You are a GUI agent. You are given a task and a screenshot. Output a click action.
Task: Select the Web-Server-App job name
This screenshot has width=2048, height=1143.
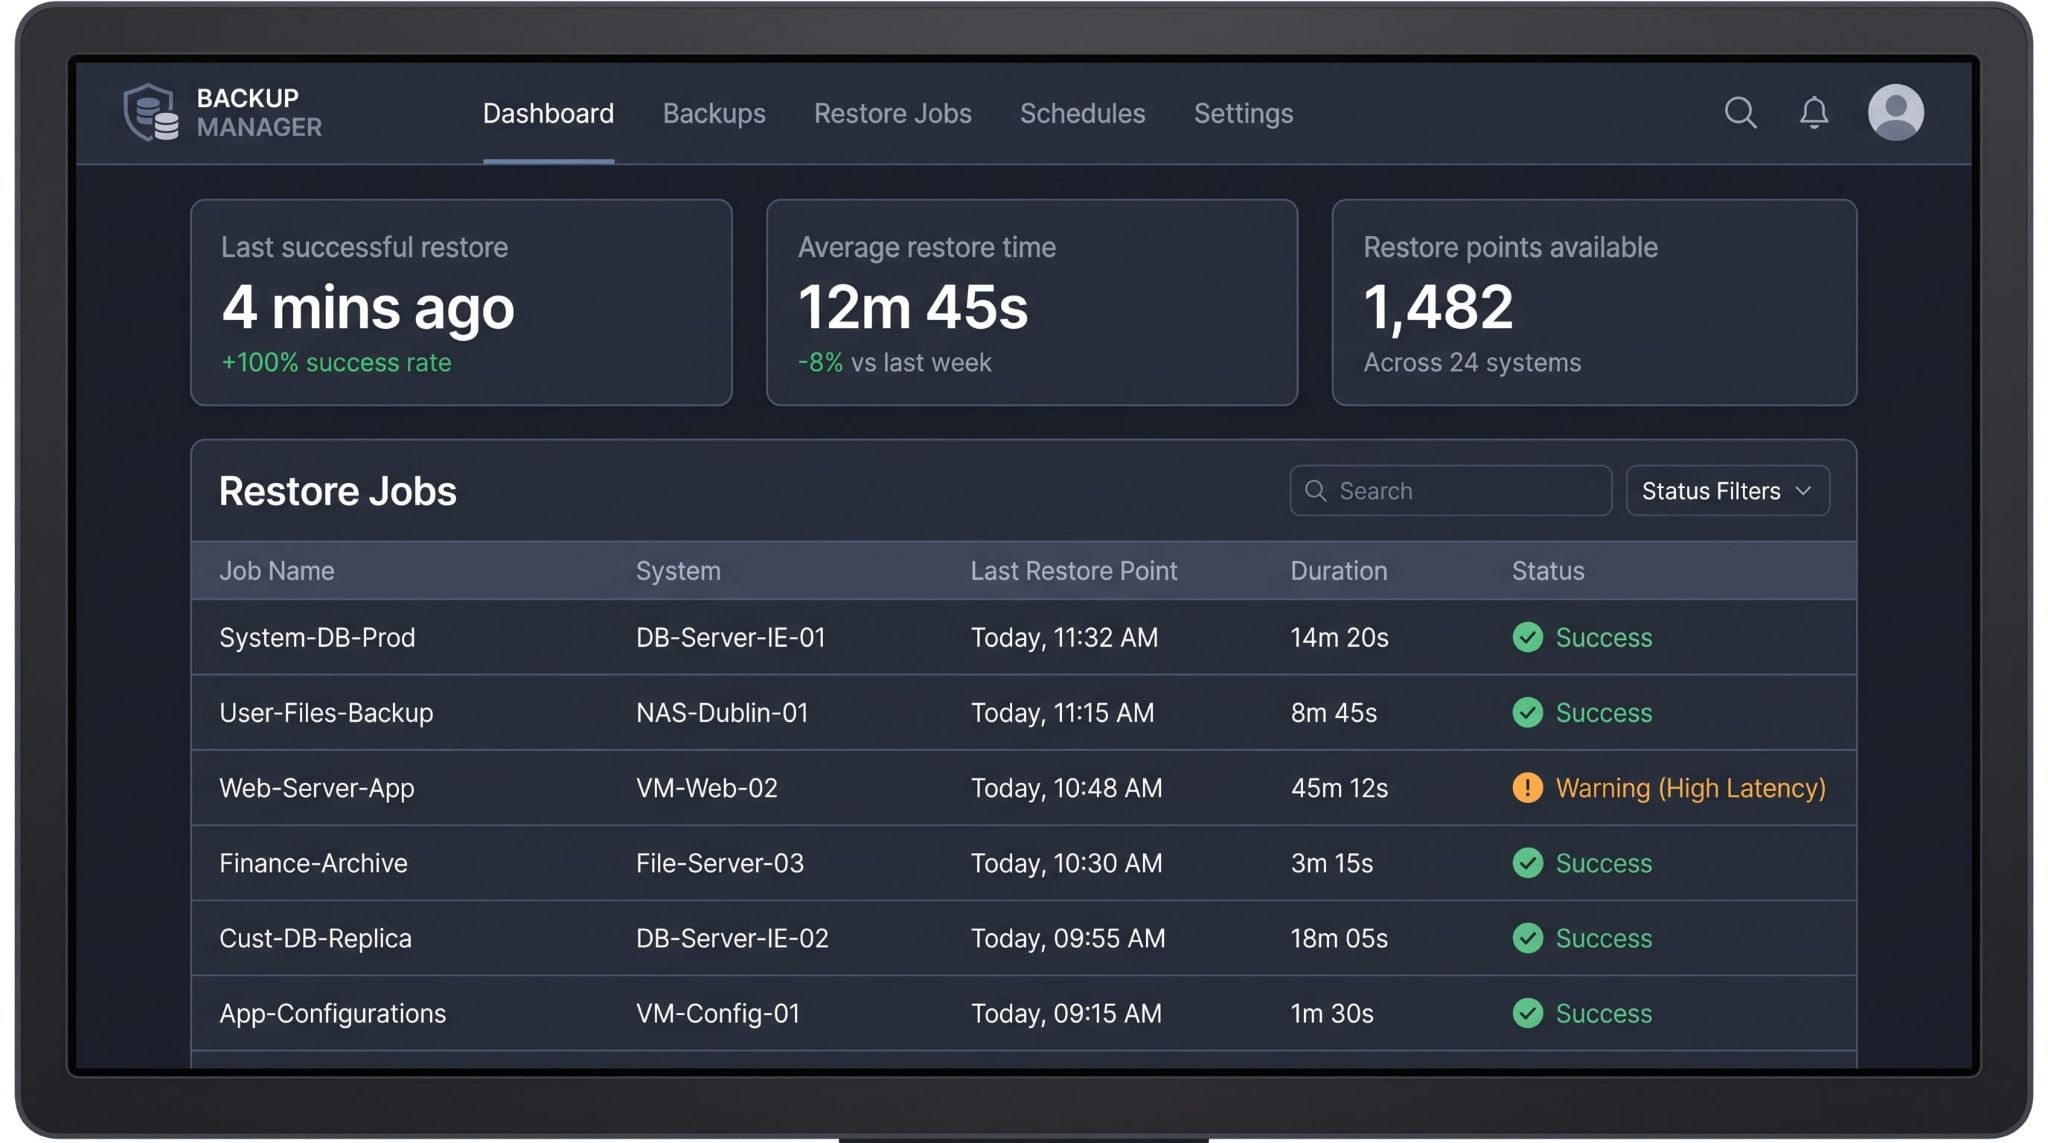tap(317, 788)
